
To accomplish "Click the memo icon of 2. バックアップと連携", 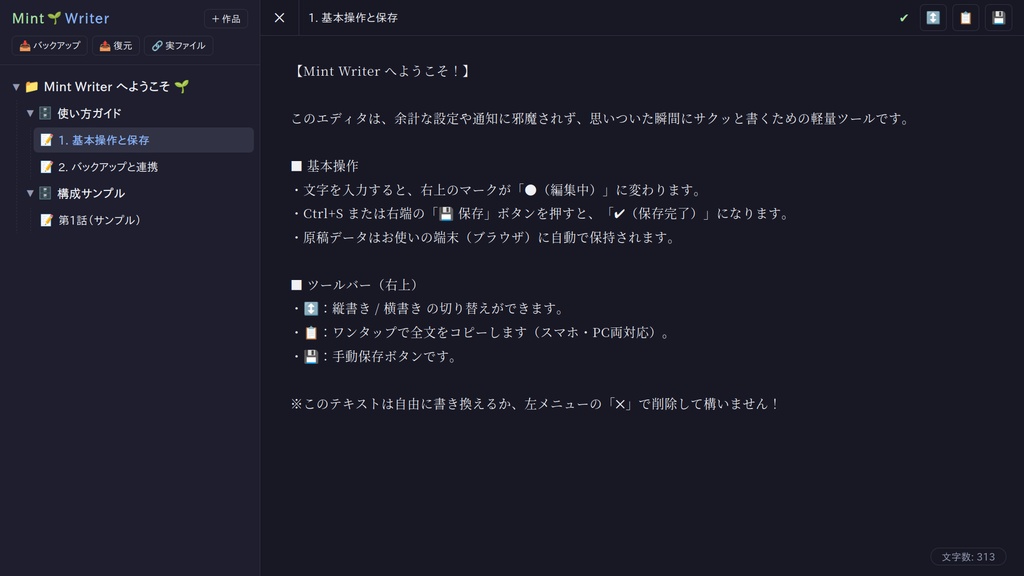I will 46,167.
